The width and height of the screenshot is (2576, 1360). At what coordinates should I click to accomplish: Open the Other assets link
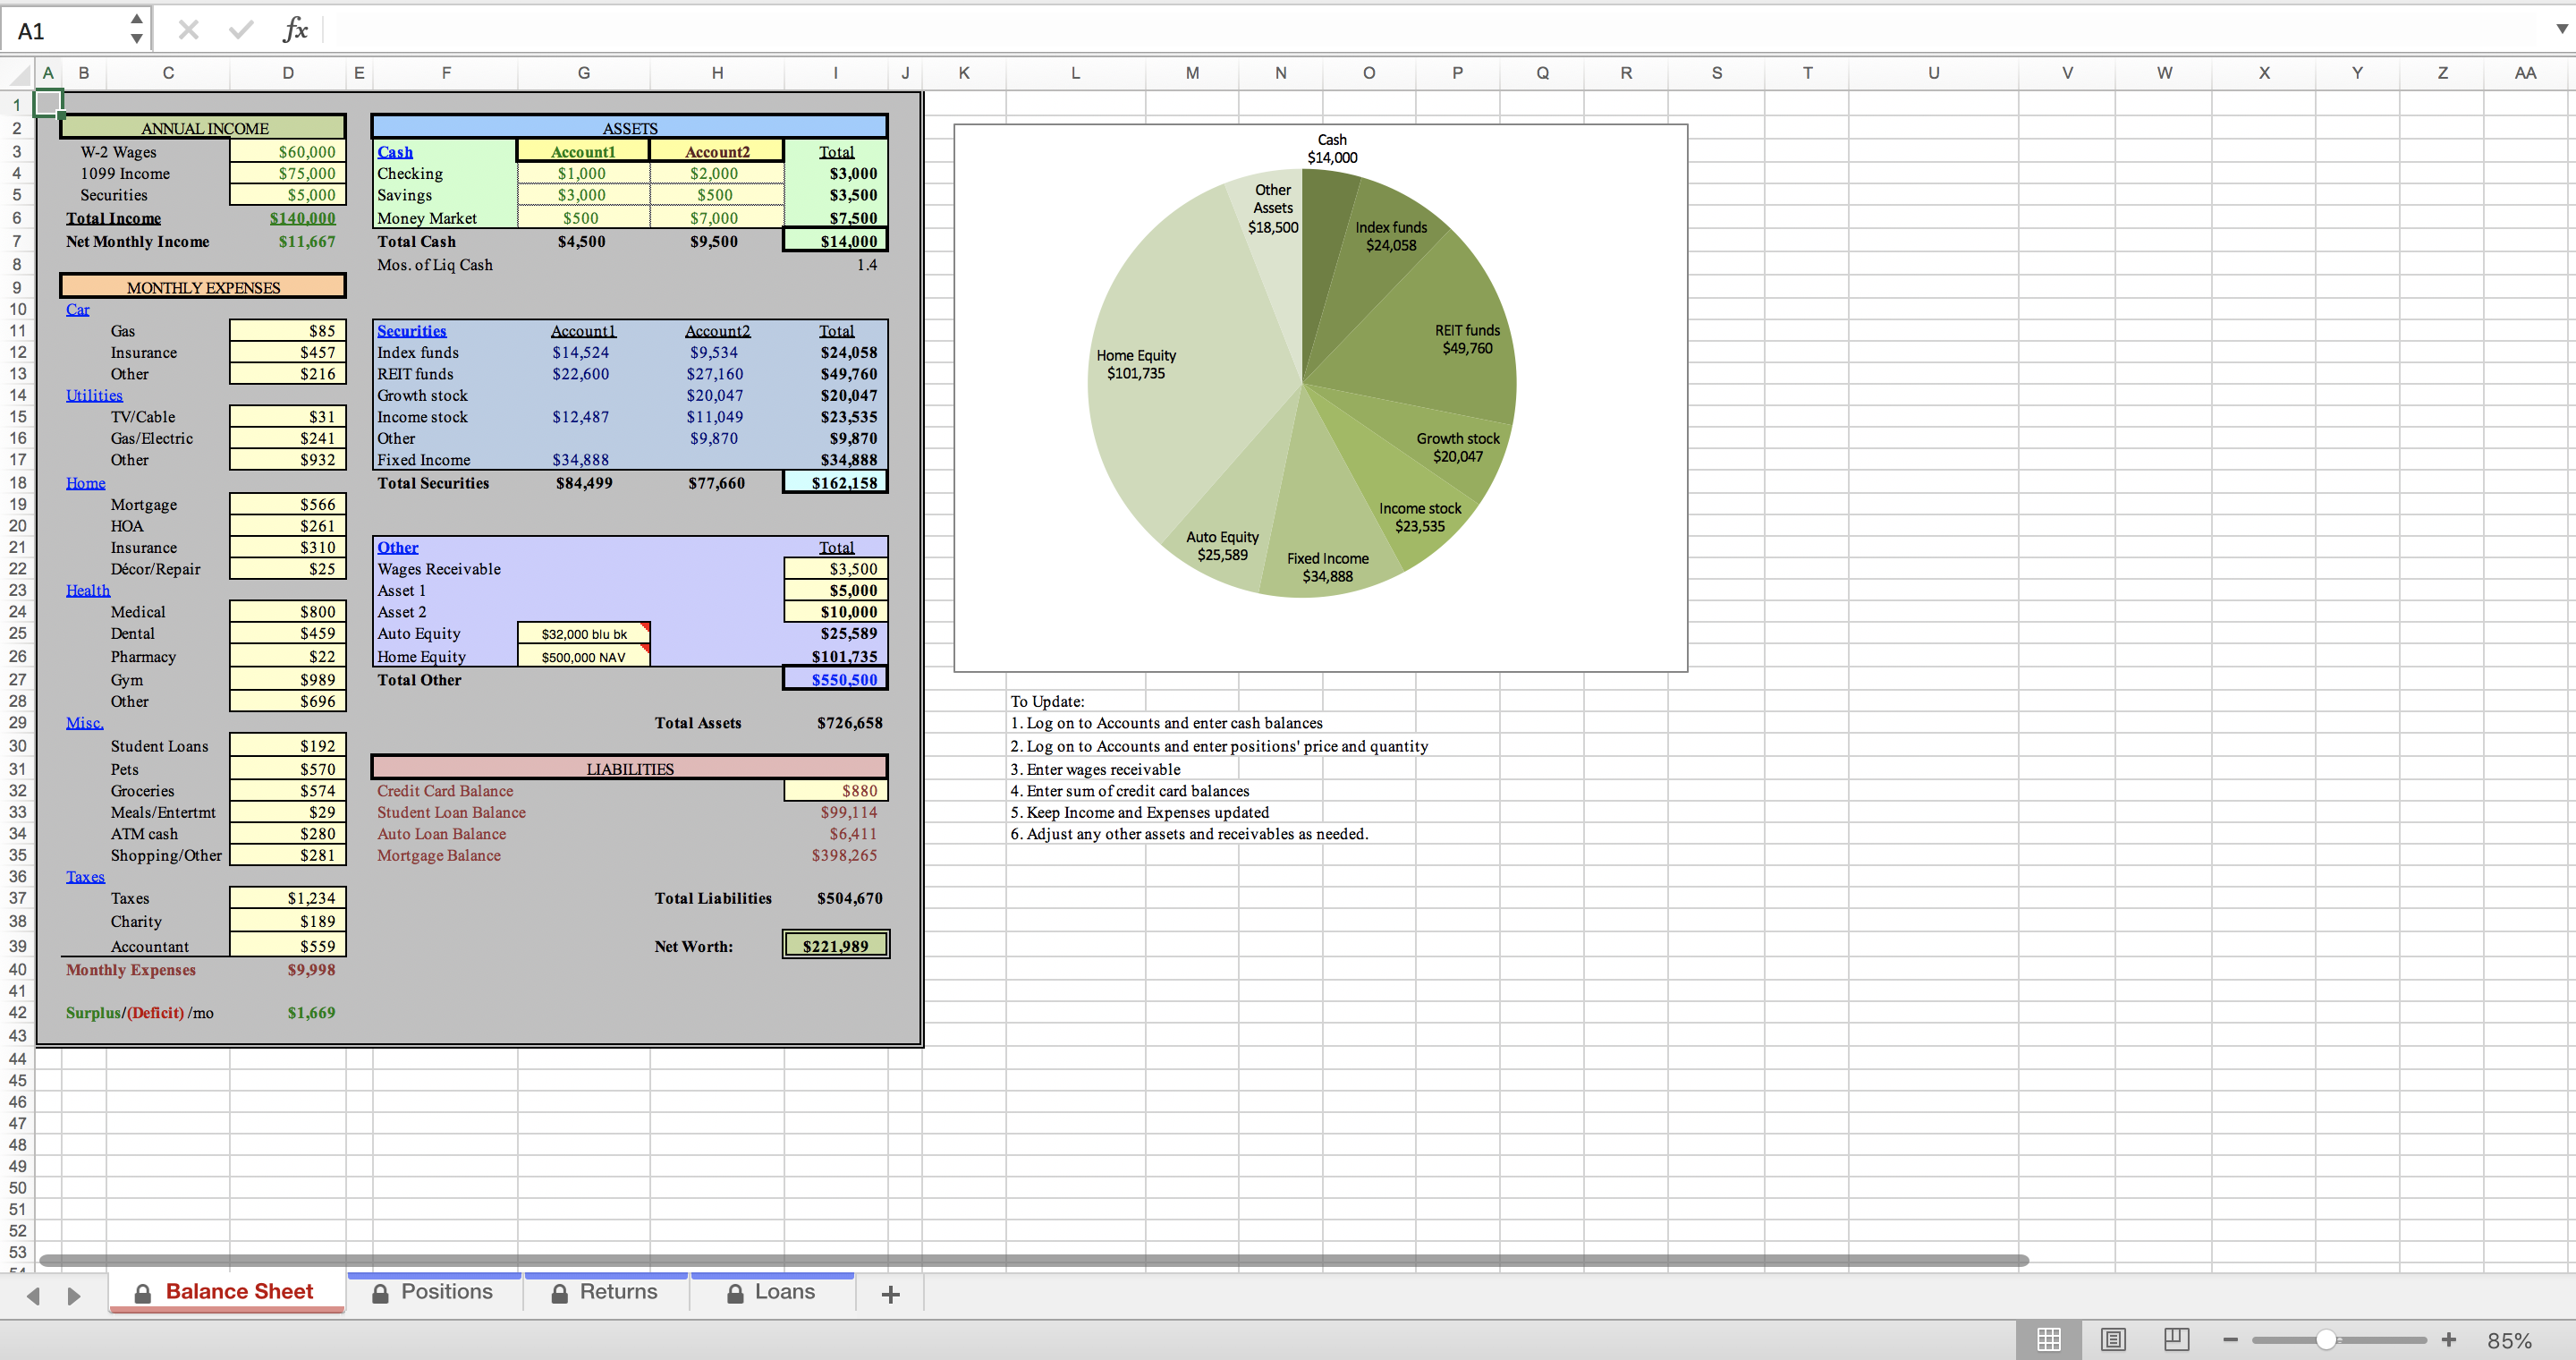[397, 548]
